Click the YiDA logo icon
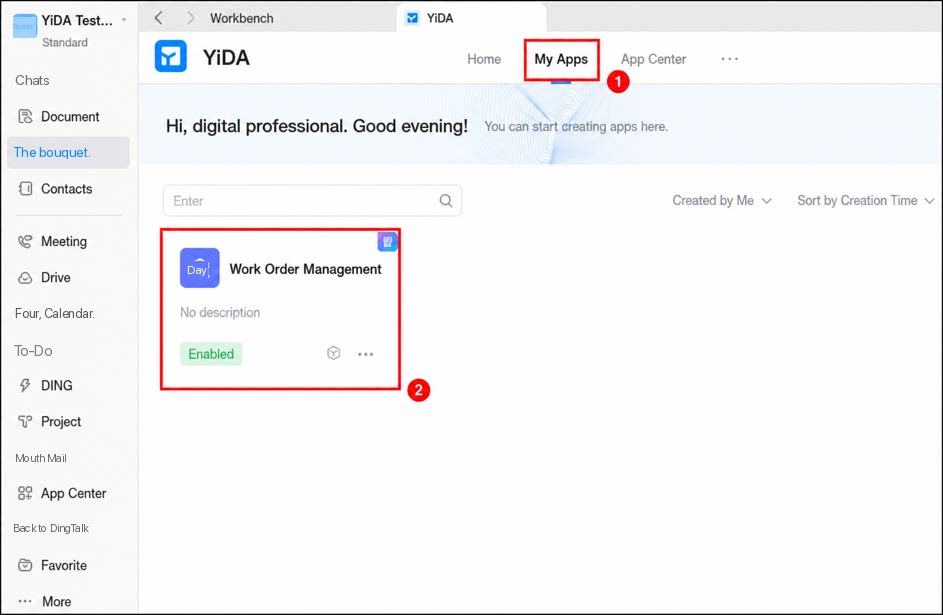This screenshot has height=615, width=943. (x=171, y=57)
